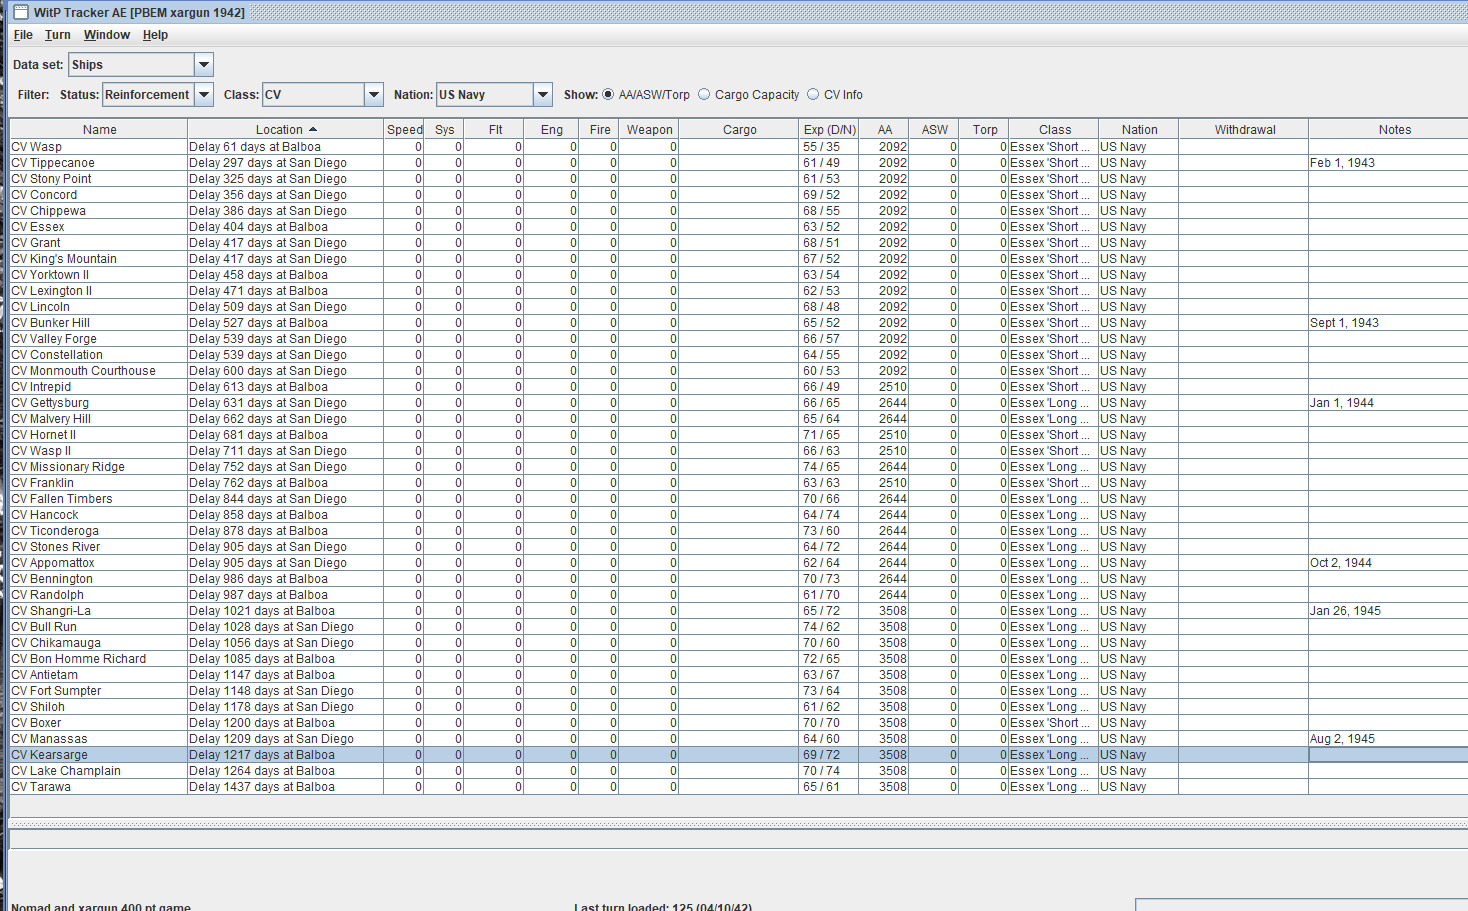Image resolution: width=1468 pixels, height=911 pixels.
Task: Click 'Delay 1437 days at Balboa' location cell
Action: pyautogui.click(x=285, y=787)
